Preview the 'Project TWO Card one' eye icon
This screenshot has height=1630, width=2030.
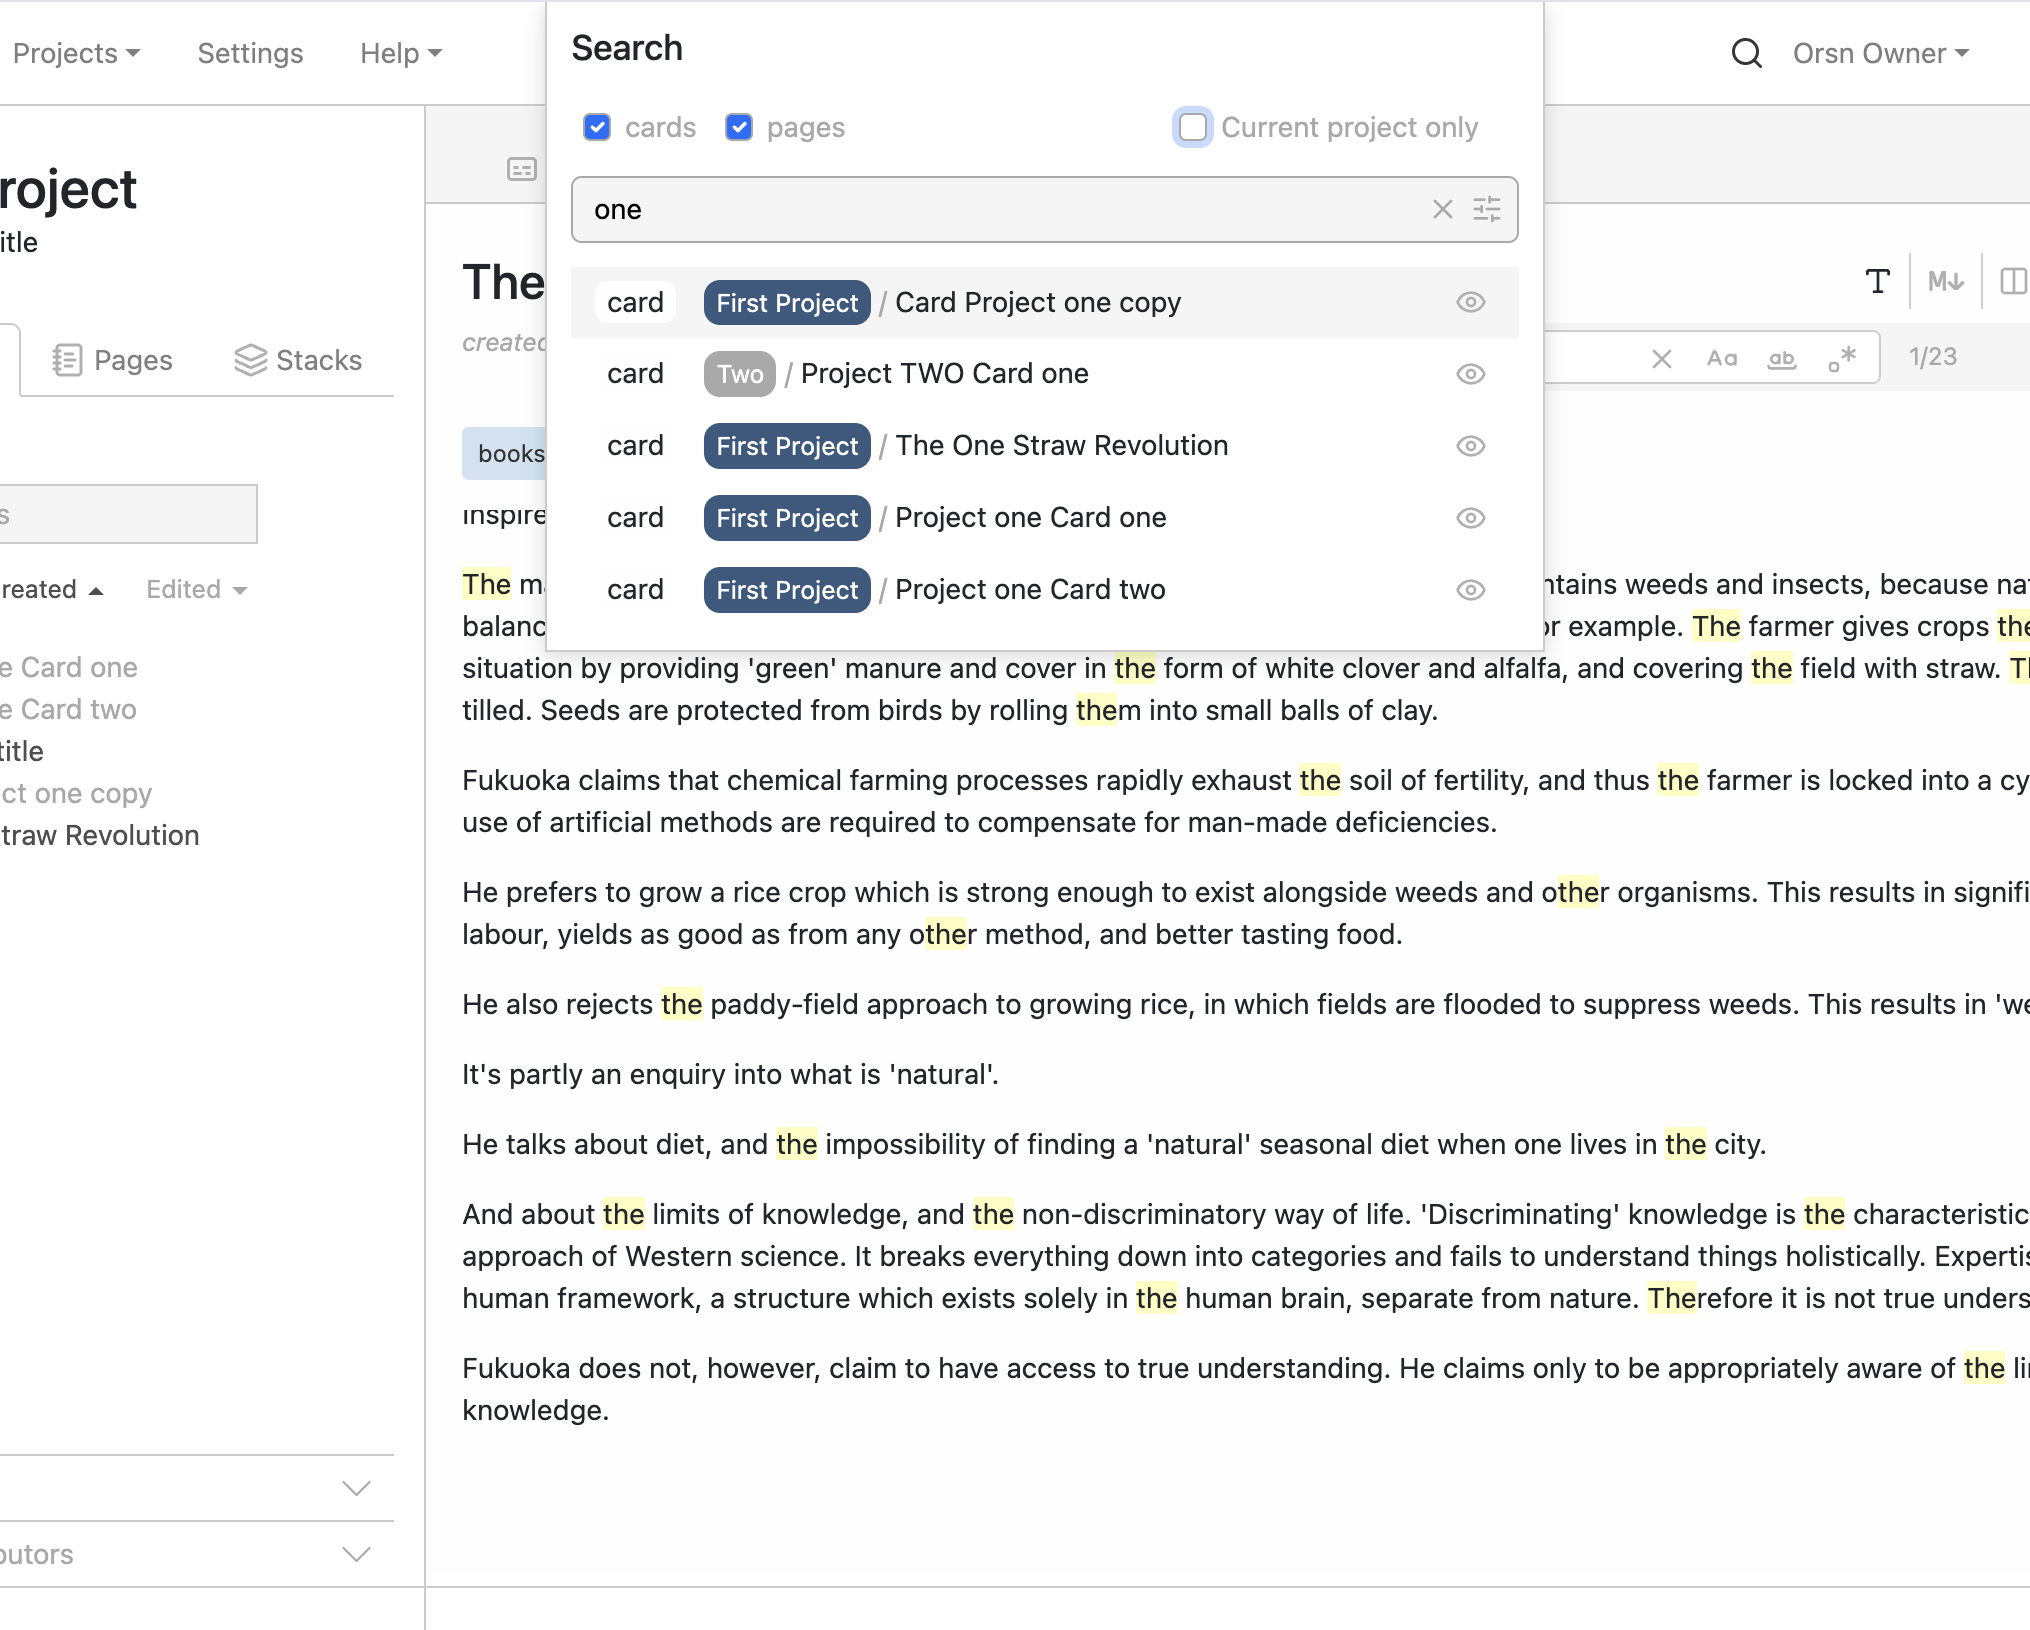1470,374
